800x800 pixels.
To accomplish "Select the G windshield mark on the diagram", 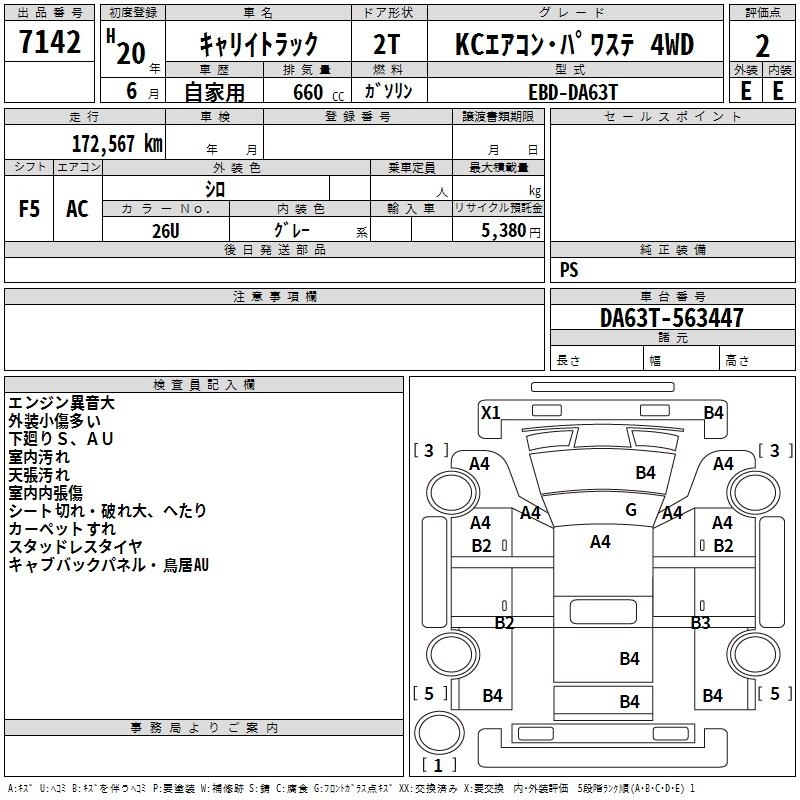I will (x=631, y=510).
